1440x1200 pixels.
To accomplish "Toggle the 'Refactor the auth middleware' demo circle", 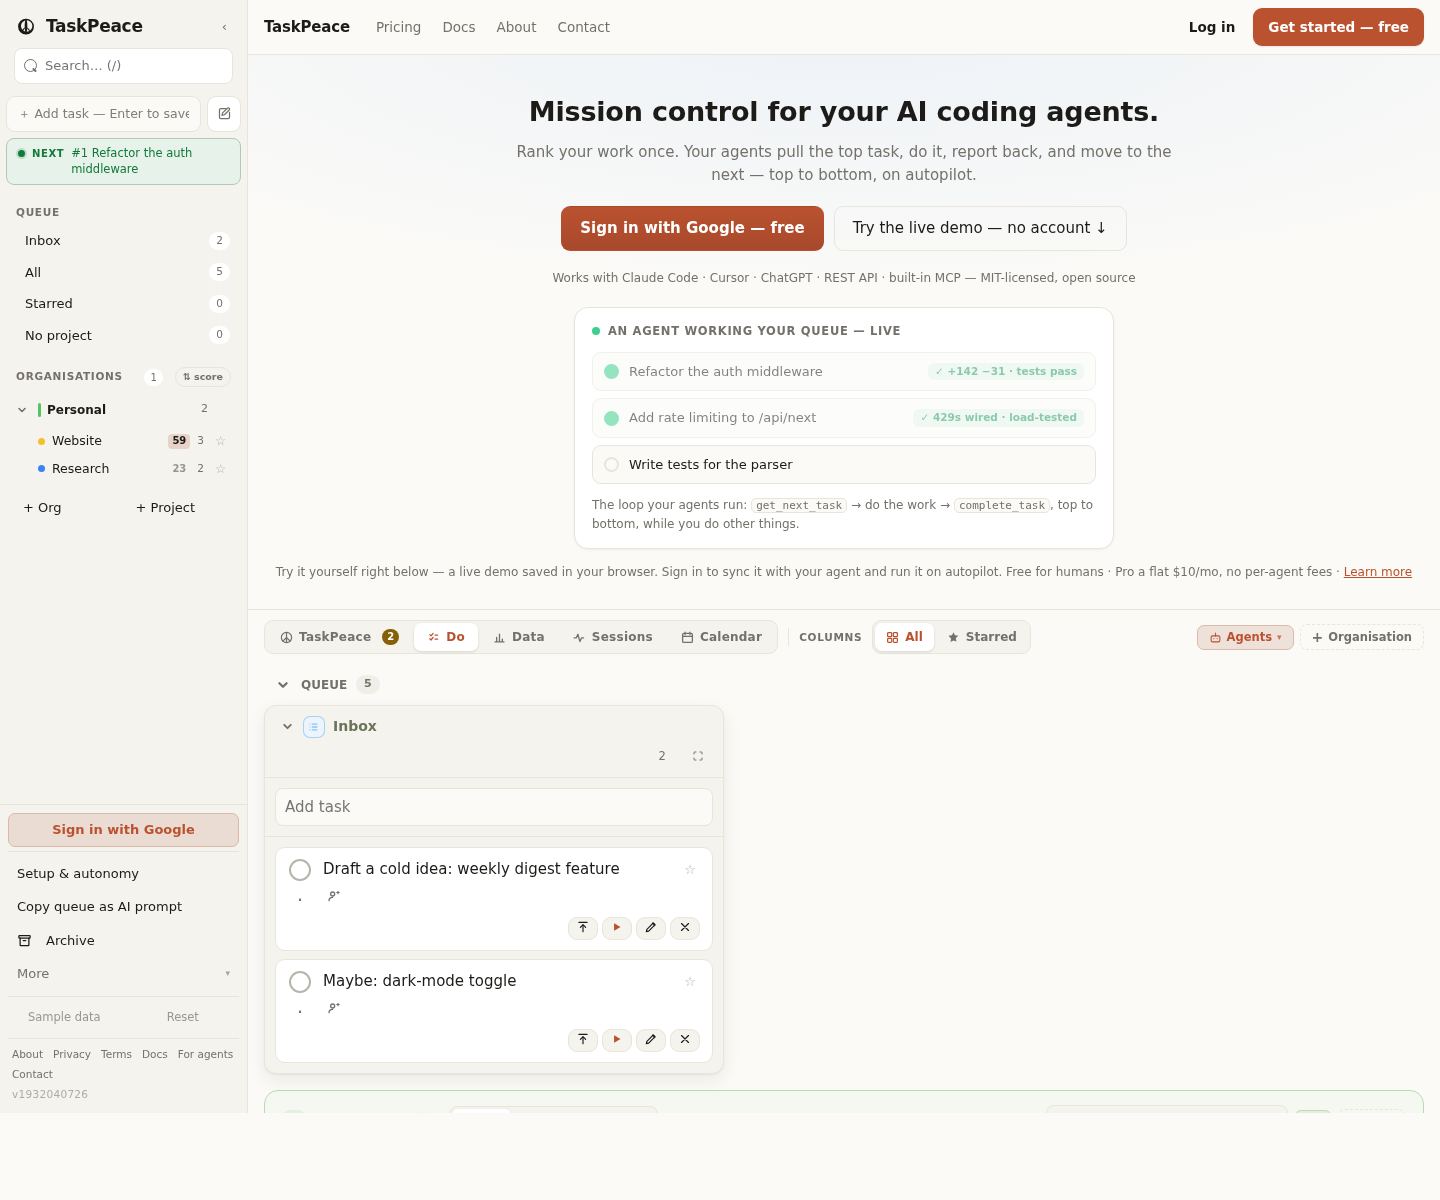I will pos(612,372).
